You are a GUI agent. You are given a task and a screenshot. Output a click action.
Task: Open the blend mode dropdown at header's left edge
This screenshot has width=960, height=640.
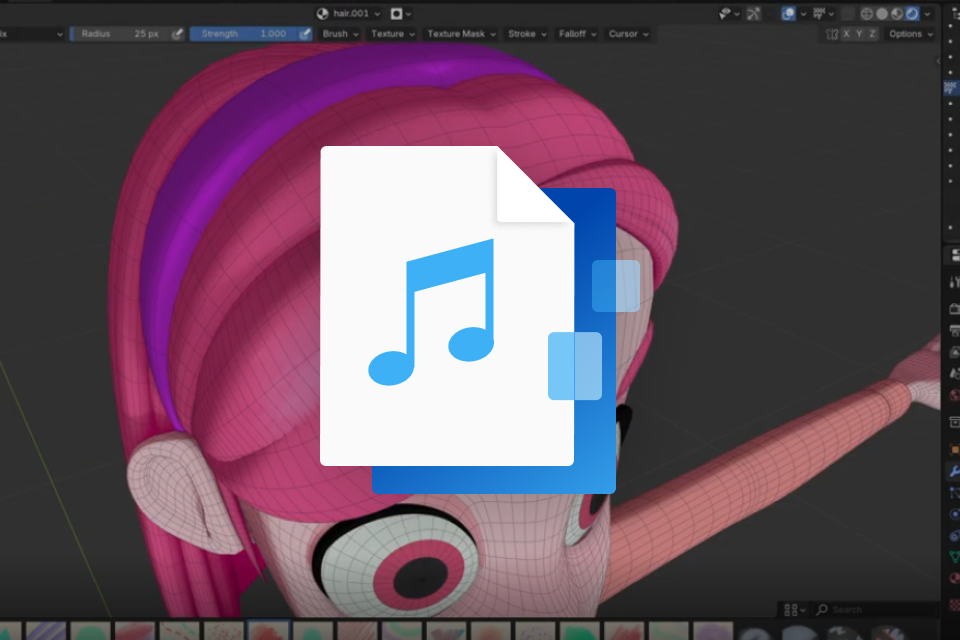pyautogui.click(x=32, y=34)
